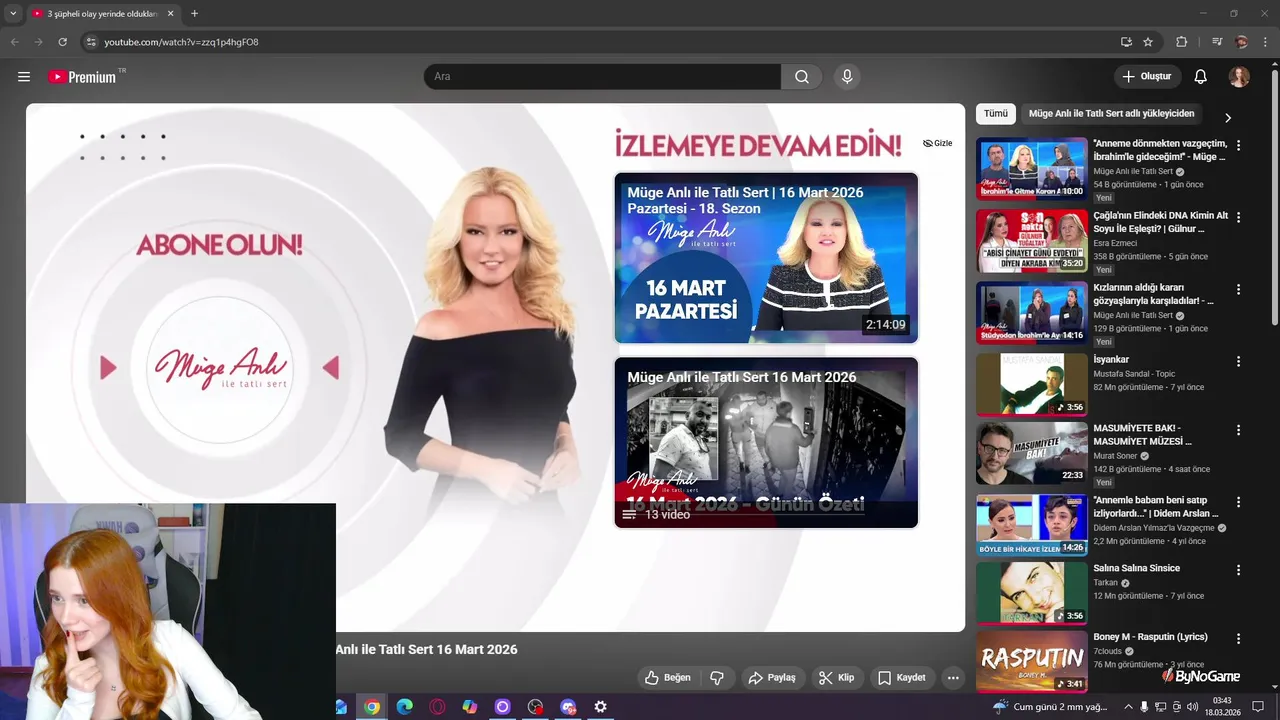
Task: Open Chrome profile avatar
Action: pyautogui.click(x=1241, y=42)
